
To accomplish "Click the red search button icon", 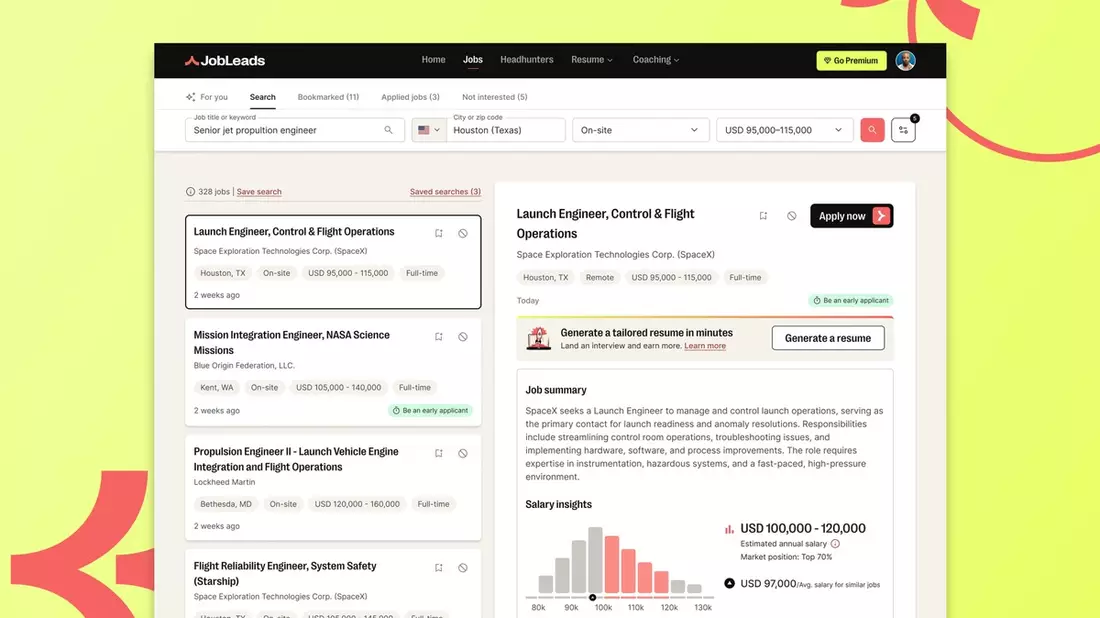I will pos(872,130).
